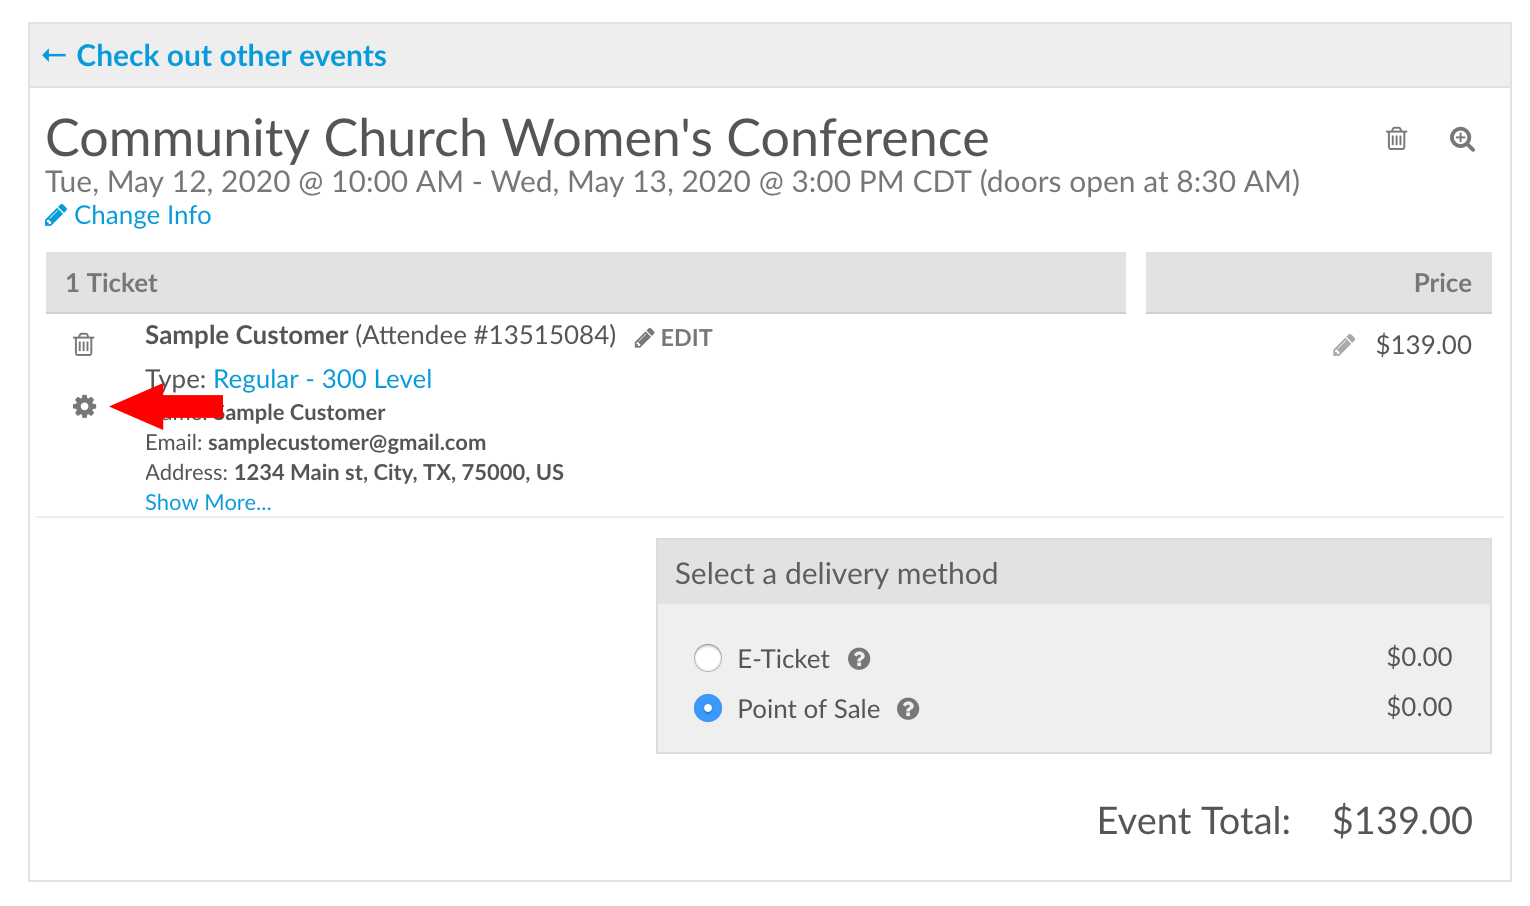The width and height of the screenshot is (1530, 906).
Task: Click EDIT next to Sample Customer
Action: [685, 337]
